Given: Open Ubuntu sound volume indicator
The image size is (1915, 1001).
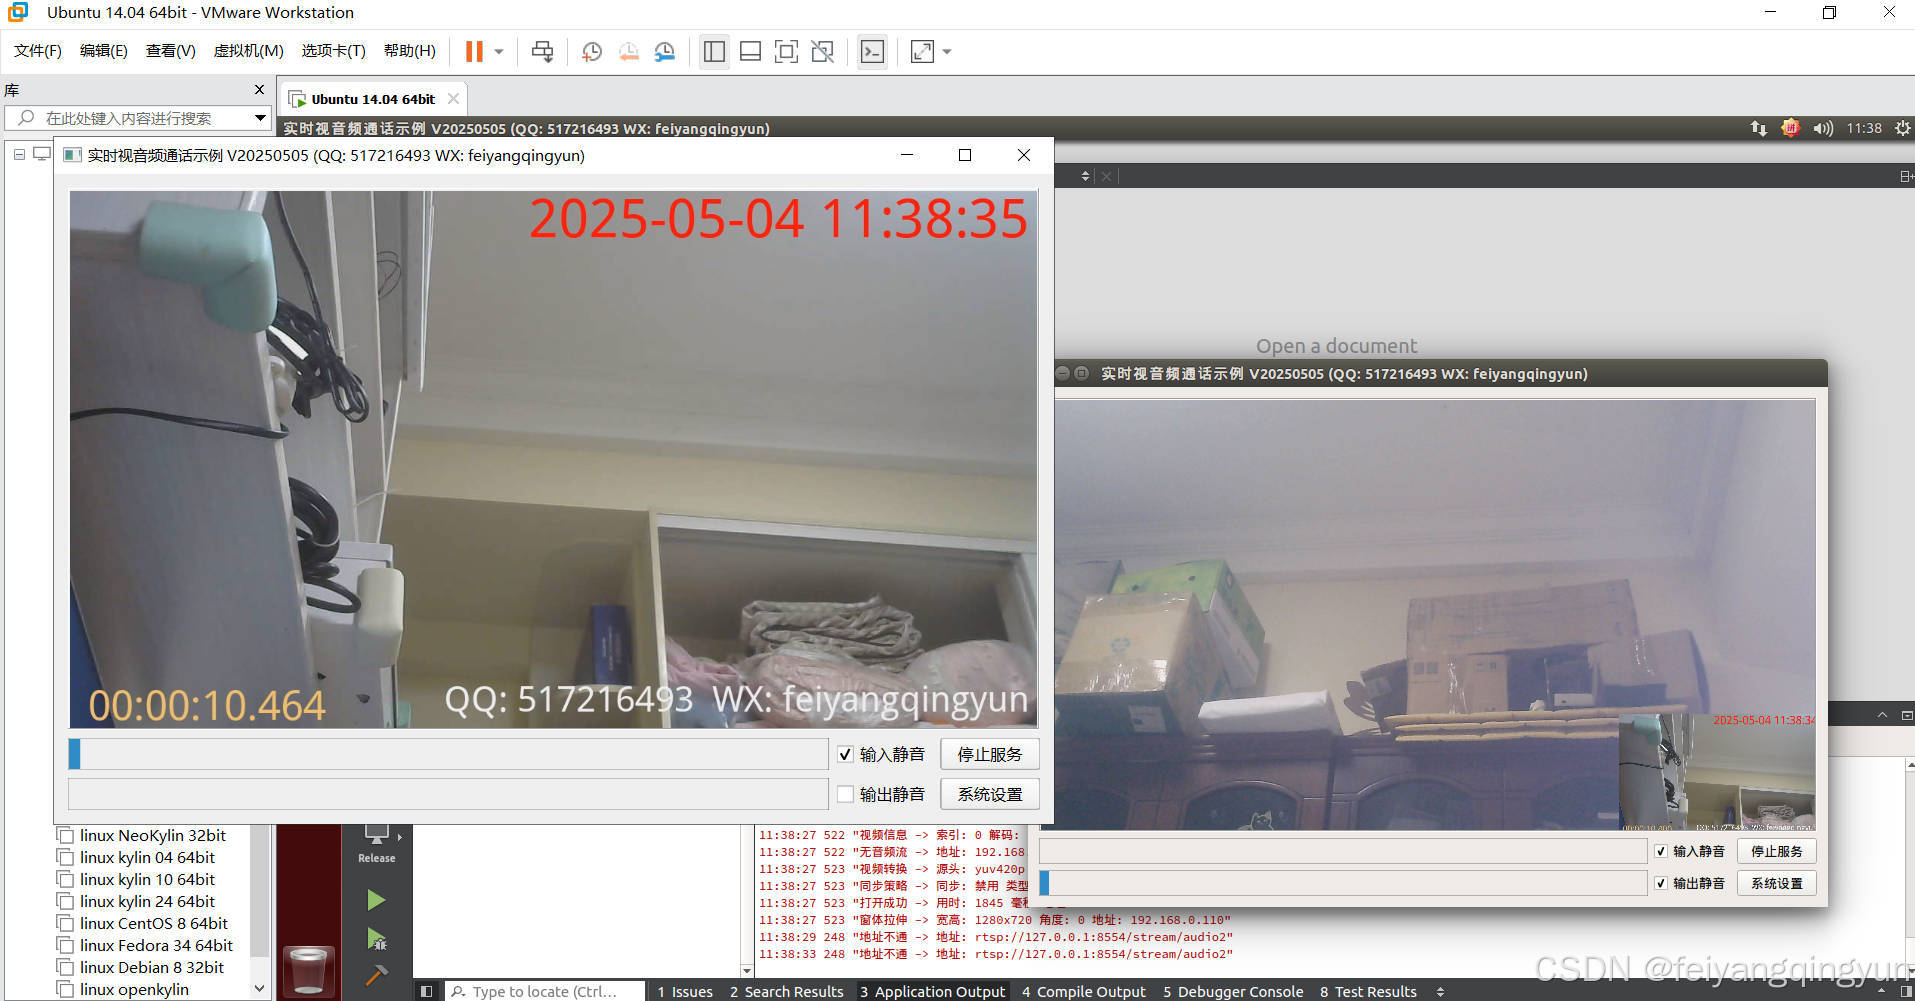Looking at the screenshot, I should click(1823, 128).
